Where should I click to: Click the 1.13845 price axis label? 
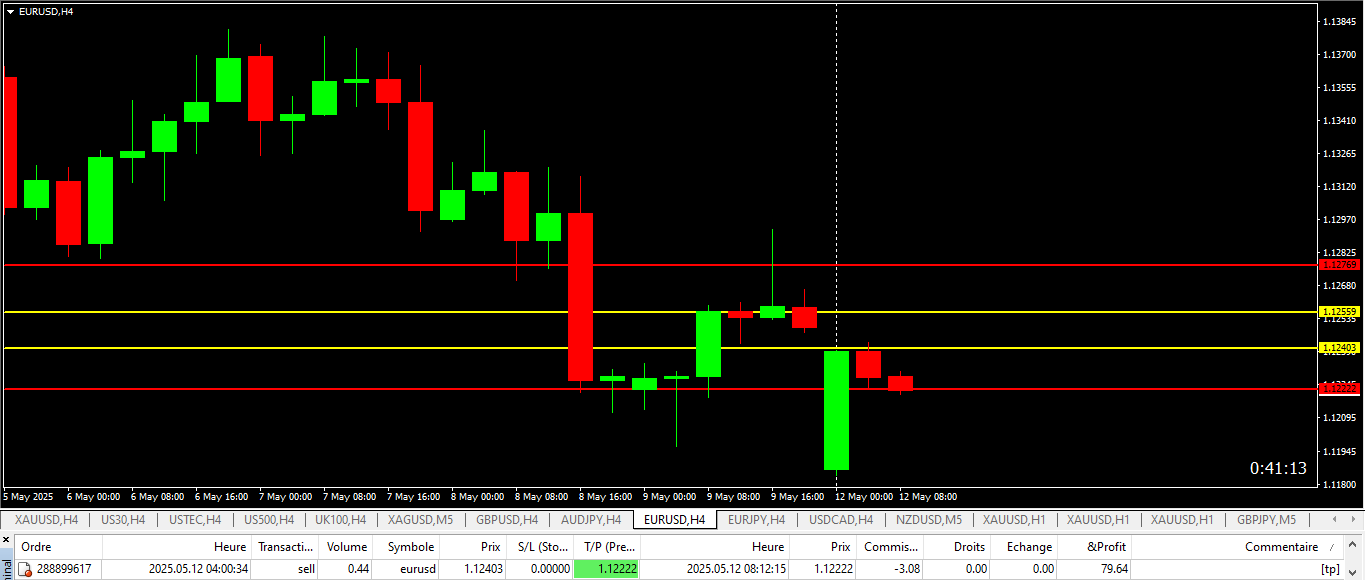pyautogui.click(x=1340, y=21)
